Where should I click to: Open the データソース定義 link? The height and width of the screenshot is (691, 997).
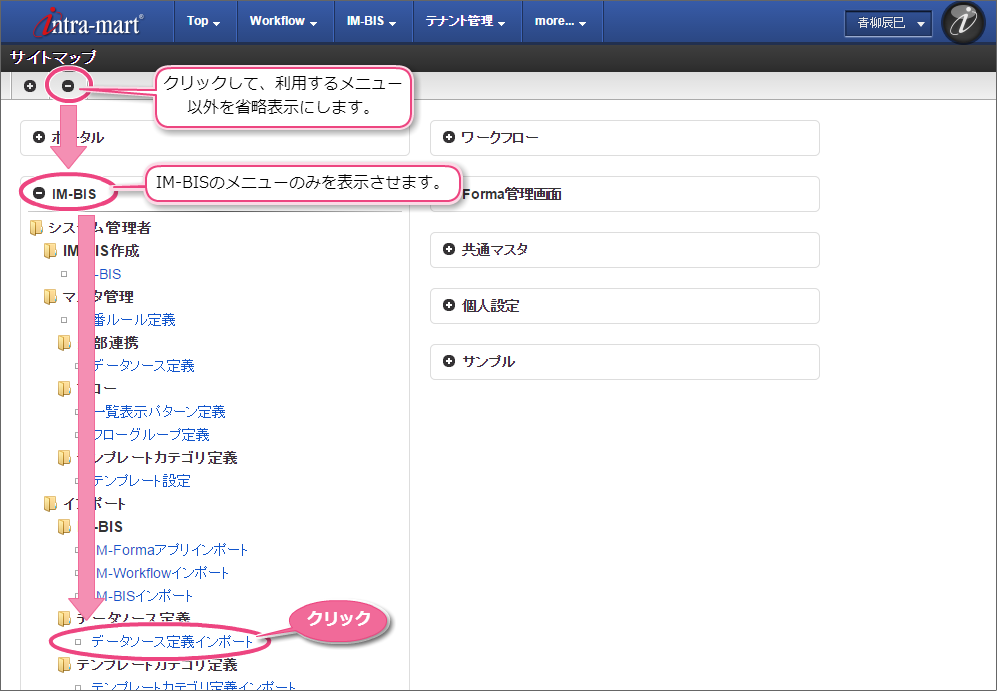click(144, 366)
